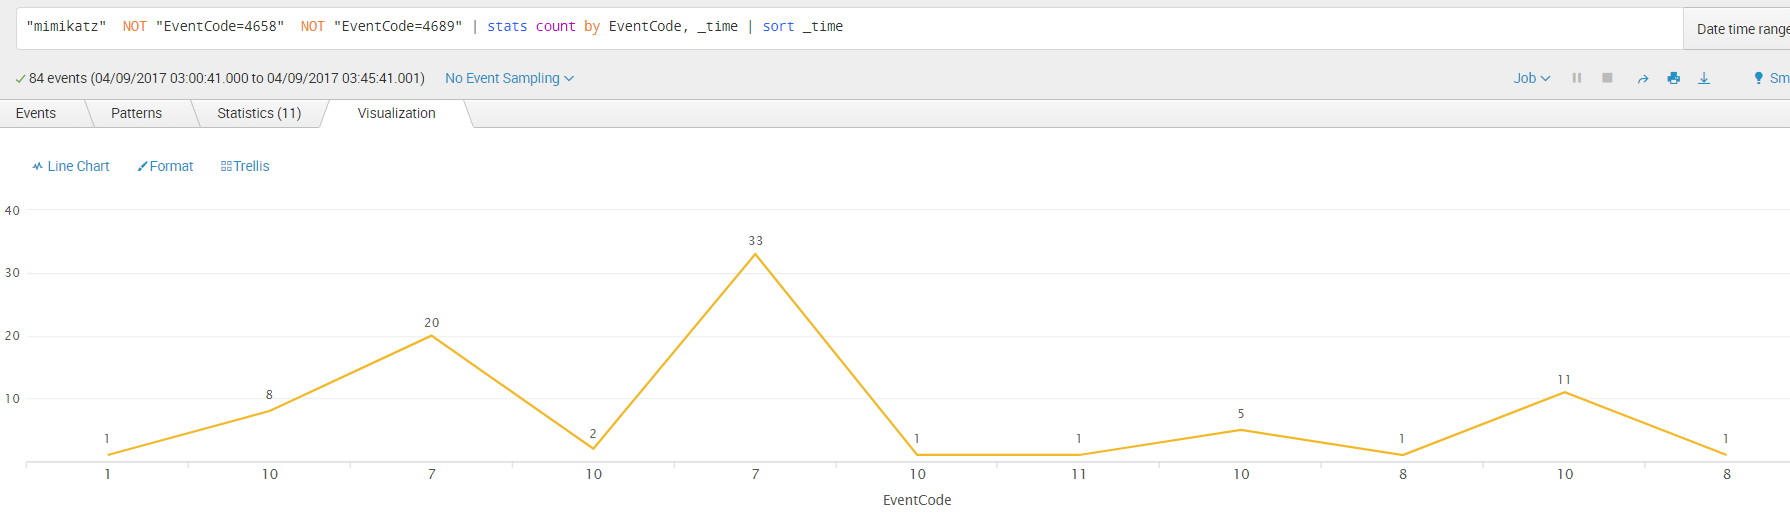This screenshot has height=519, width=1790.
Task: Open Format options with the pencil icon
Action: (x=165, y=166)
